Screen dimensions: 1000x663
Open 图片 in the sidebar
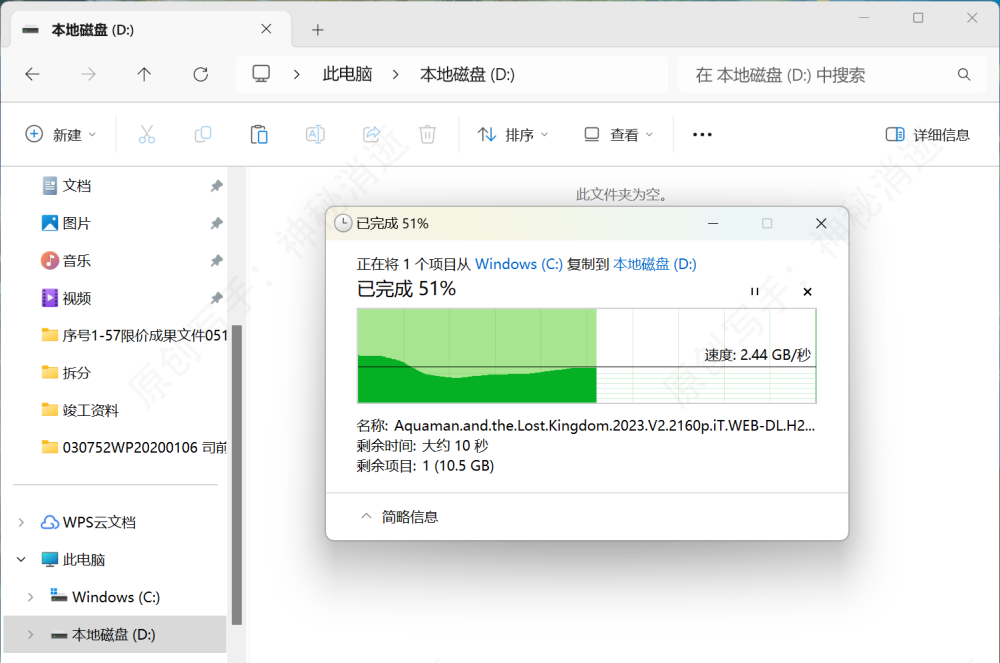coord(67,223)
